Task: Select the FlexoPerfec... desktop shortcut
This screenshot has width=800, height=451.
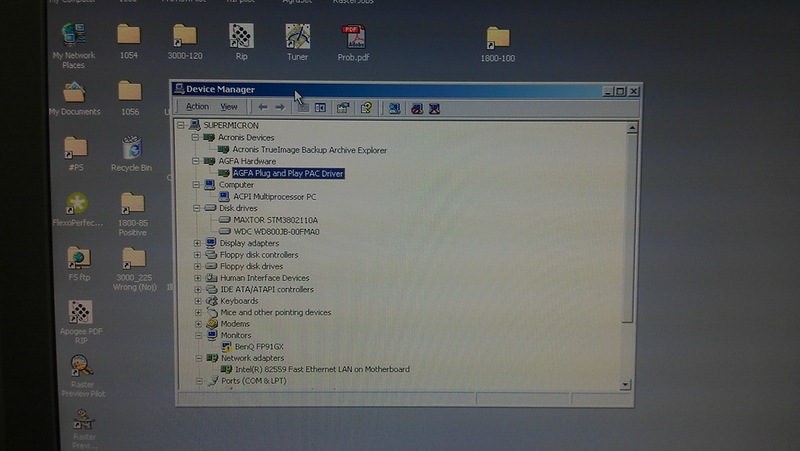Action: point(78,210)
